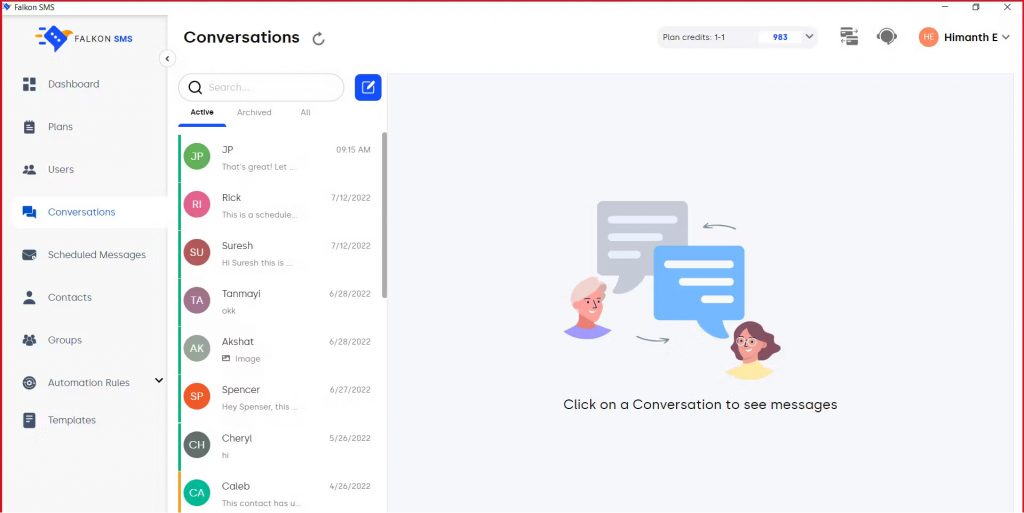Click the SP orange avatar
This screenshot has height=513, width=1024.
[197, 397]
